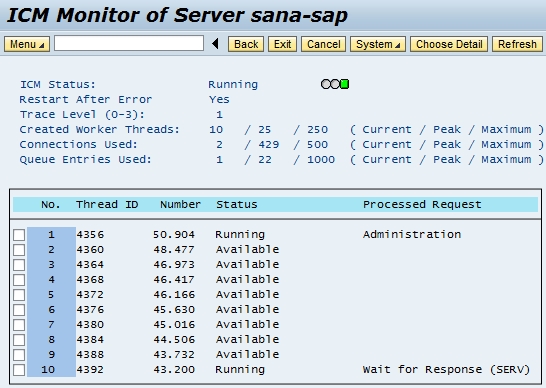Click the Number column header
546x388 pixels.
tap(180, 204)
